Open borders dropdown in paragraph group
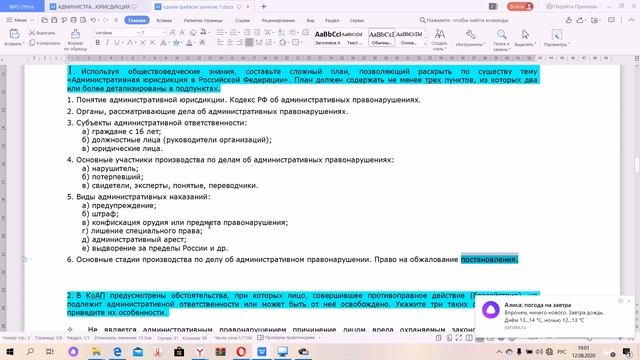Screen dimensions: 640x360 [301, 42]
